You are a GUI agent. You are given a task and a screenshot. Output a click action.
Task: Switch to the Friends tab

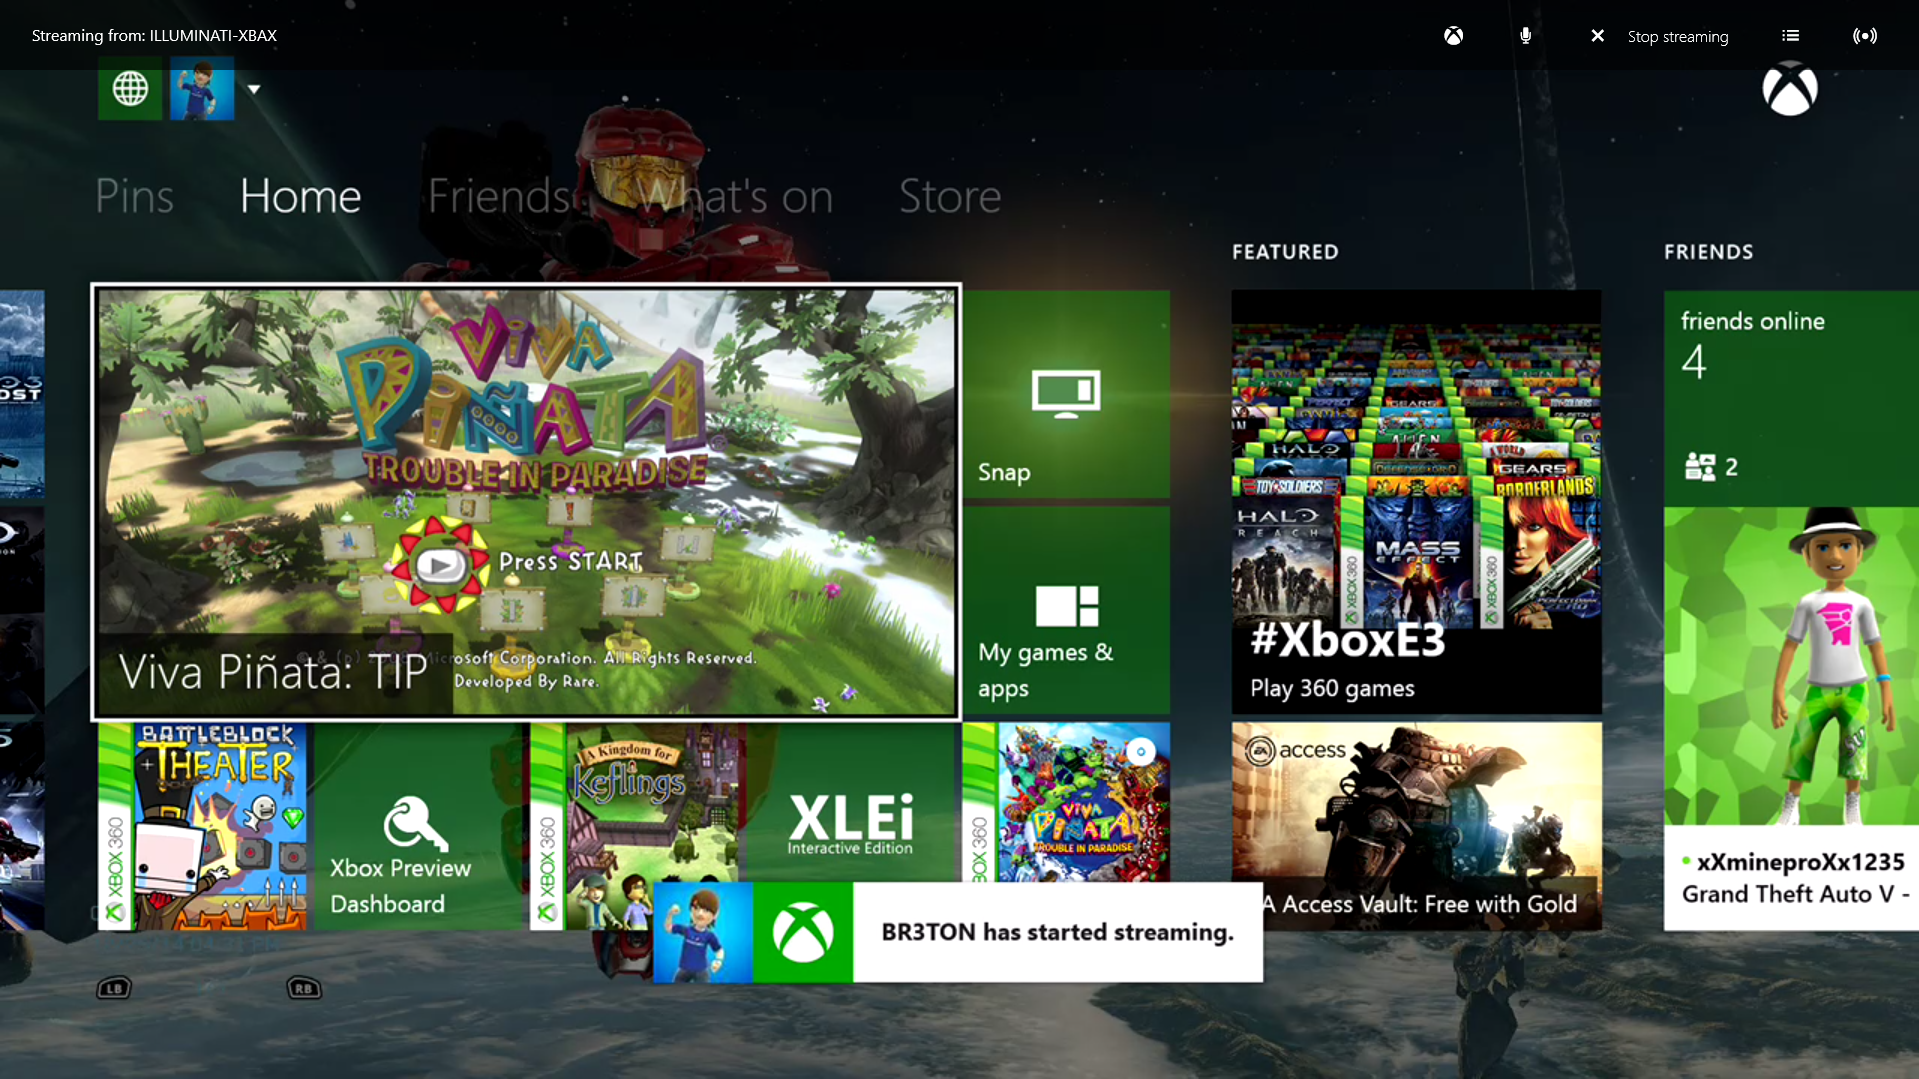pyautogui.click(x=500, y=196)
